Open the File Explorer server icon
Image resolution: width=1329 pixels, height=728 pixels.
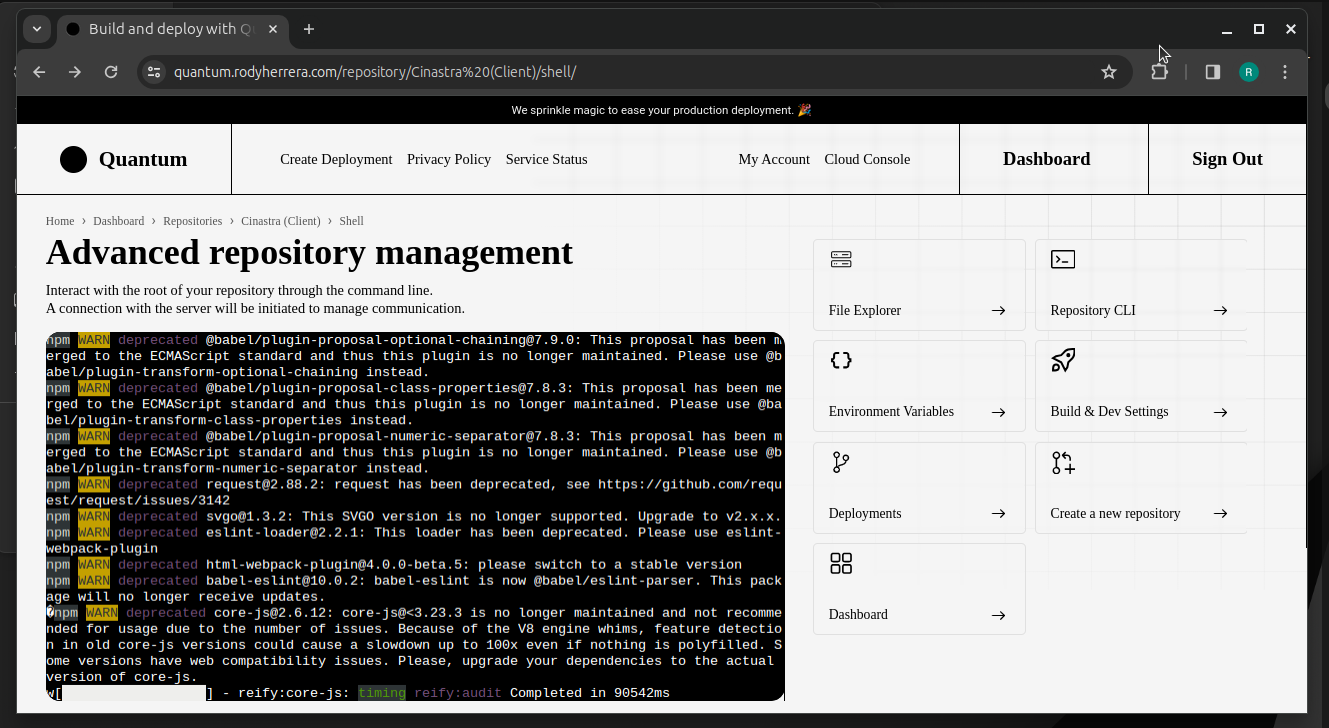tap(841, 260)
